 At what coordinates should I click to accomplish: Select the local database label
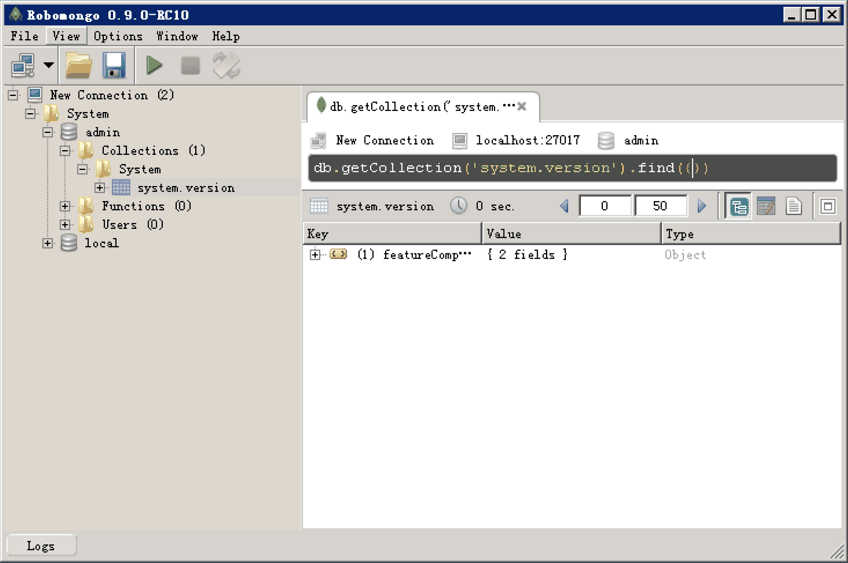[x=102, y=243]
